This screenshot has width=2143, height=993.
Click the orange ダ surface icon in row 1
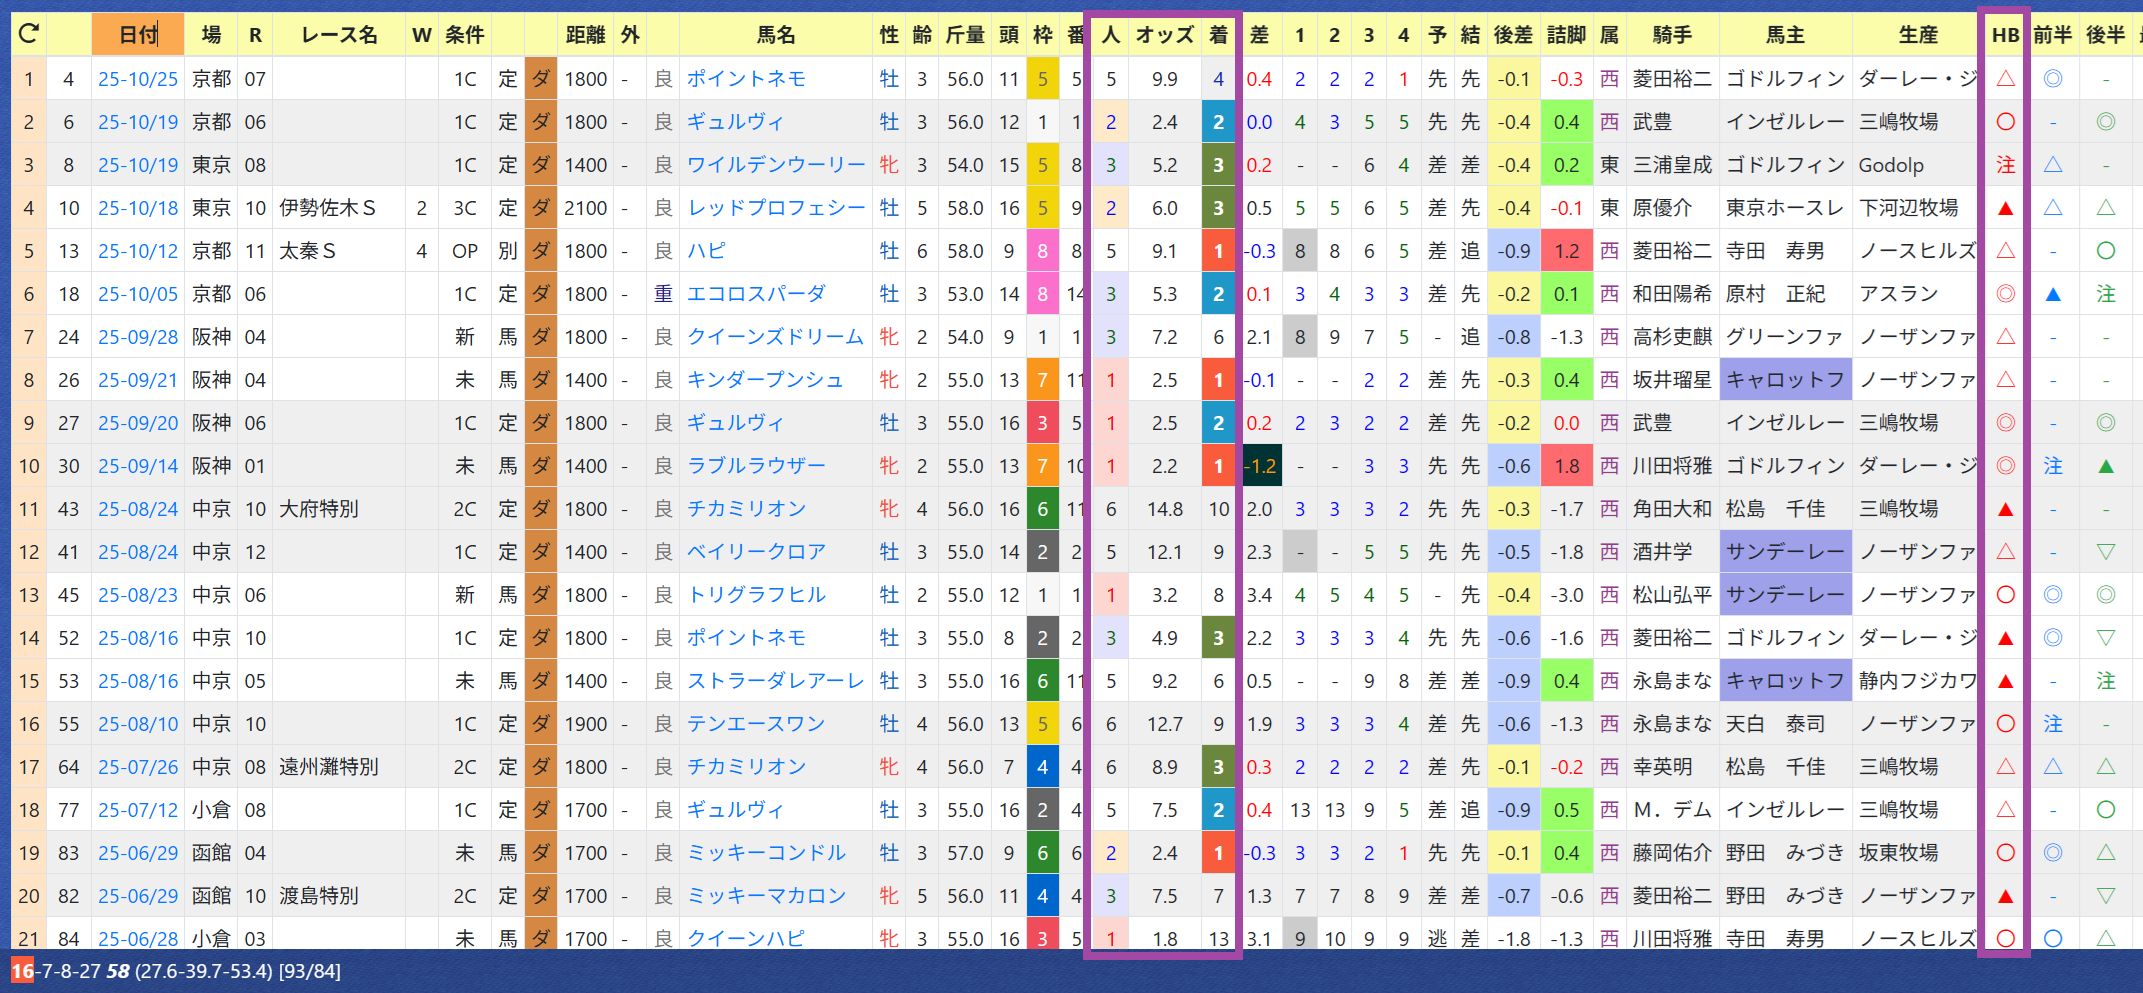click(541, 79)
